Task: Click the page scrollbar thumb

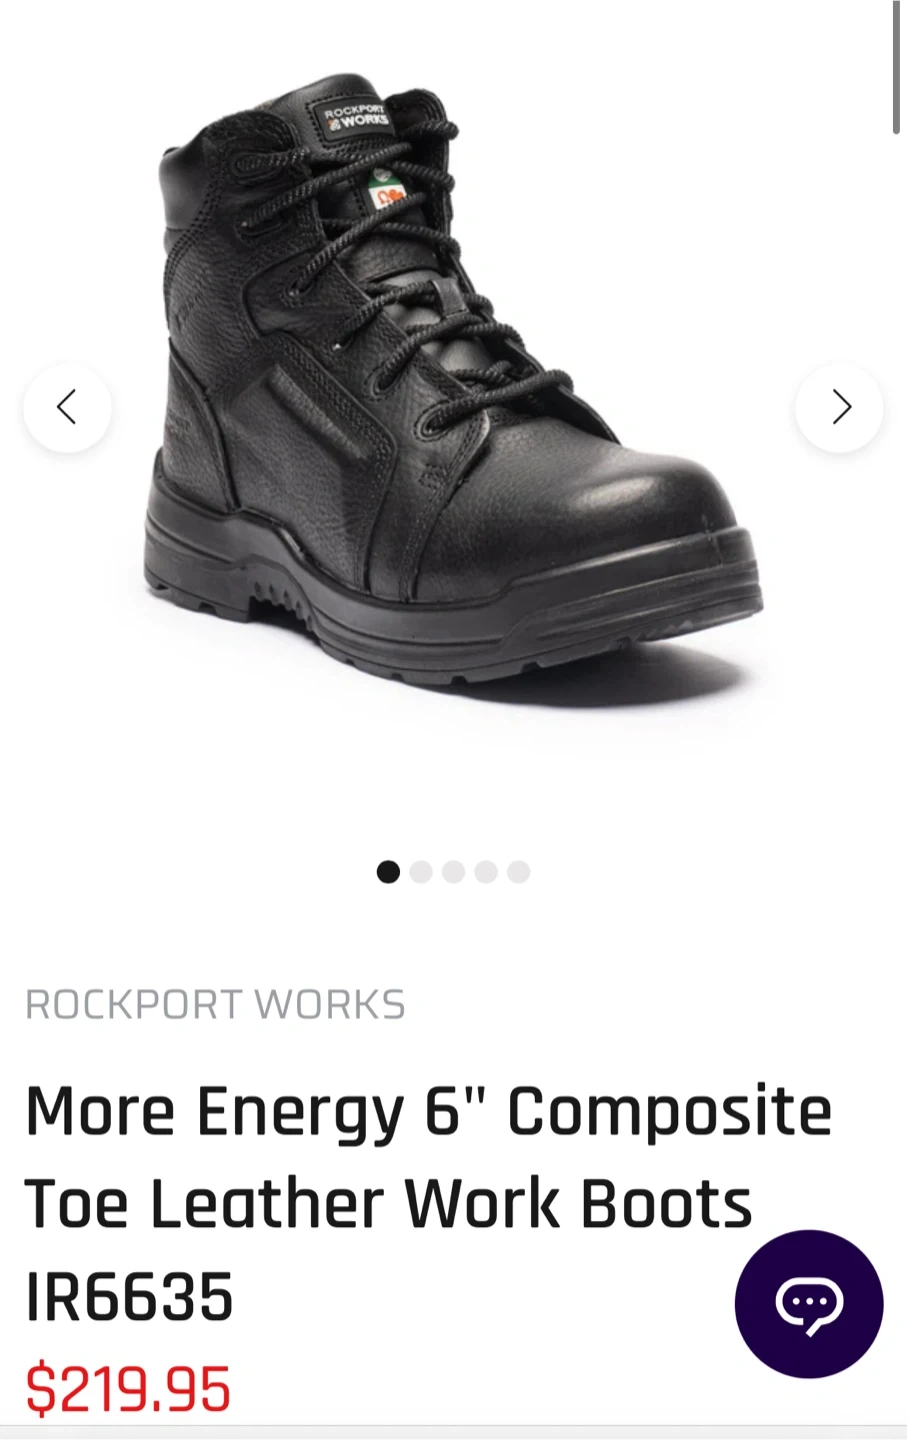Action: click(x=897, y=67)
